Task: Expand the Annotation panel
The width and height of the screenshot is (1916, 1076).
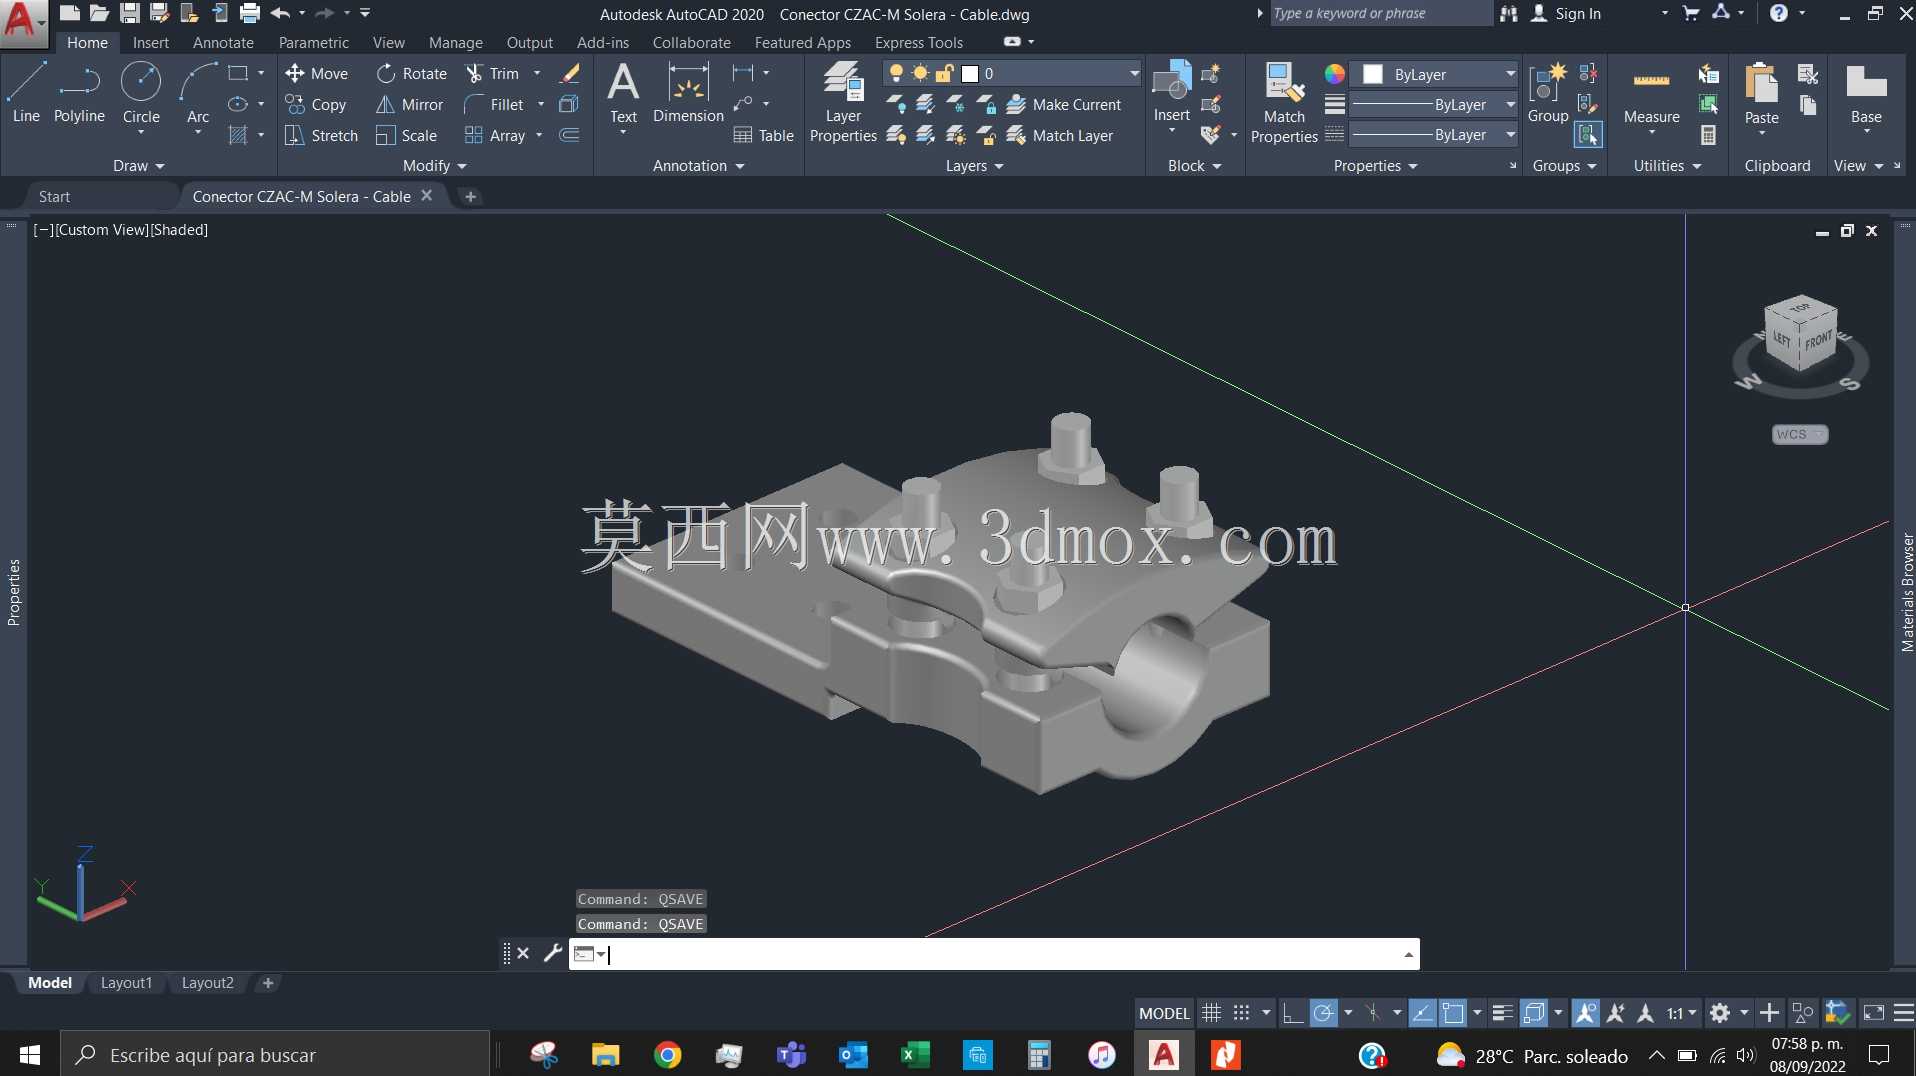Action: (x=698, y=166)
